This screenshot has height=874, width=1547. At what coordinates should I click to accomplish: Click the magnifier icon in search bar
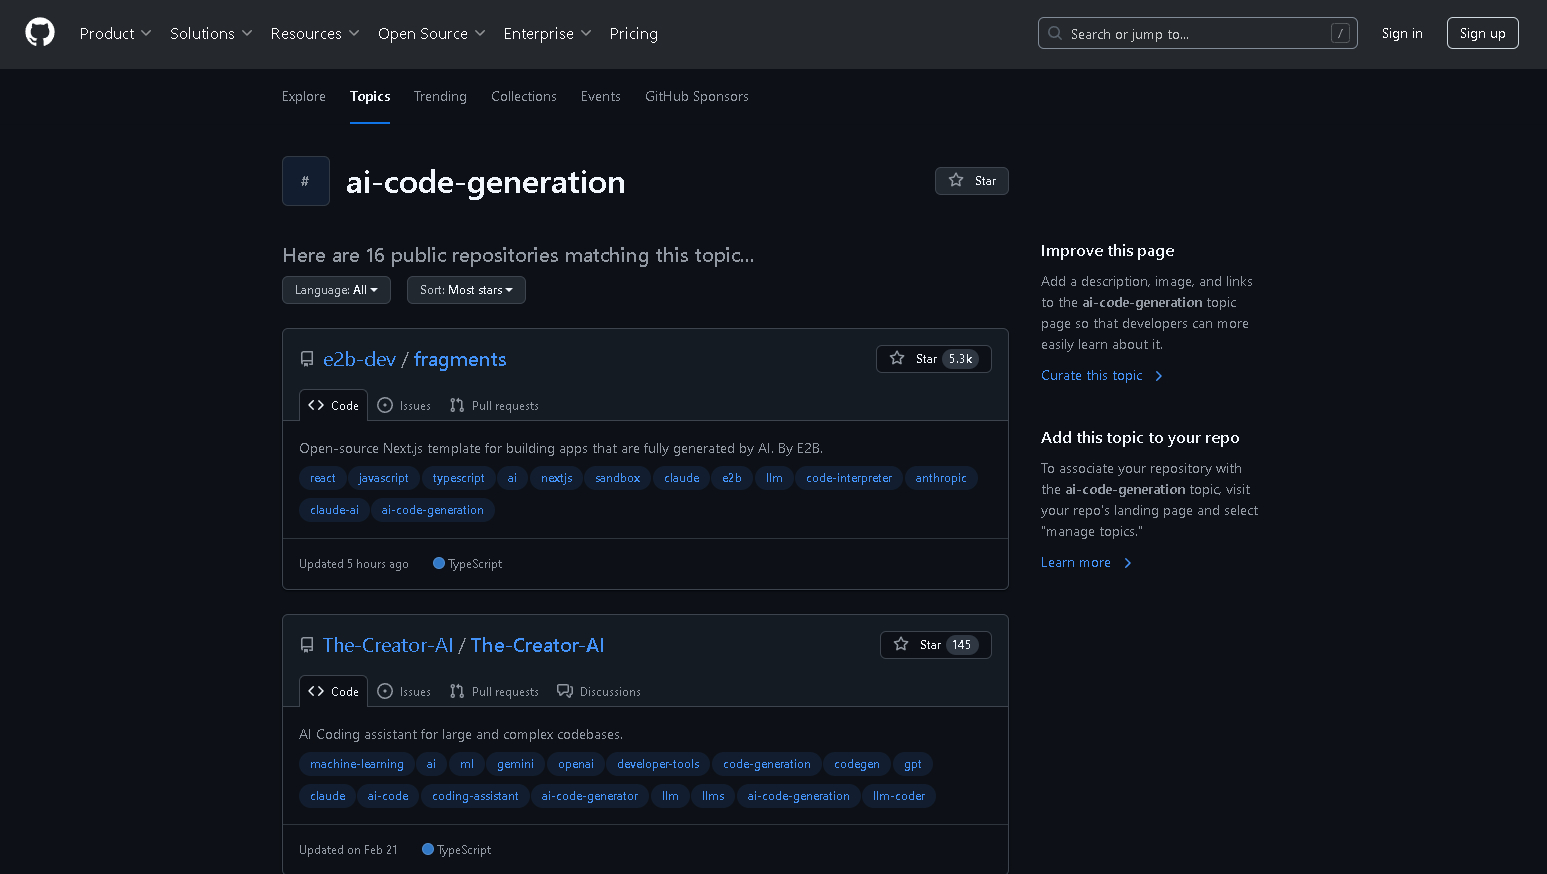[x=1055, y=33]
